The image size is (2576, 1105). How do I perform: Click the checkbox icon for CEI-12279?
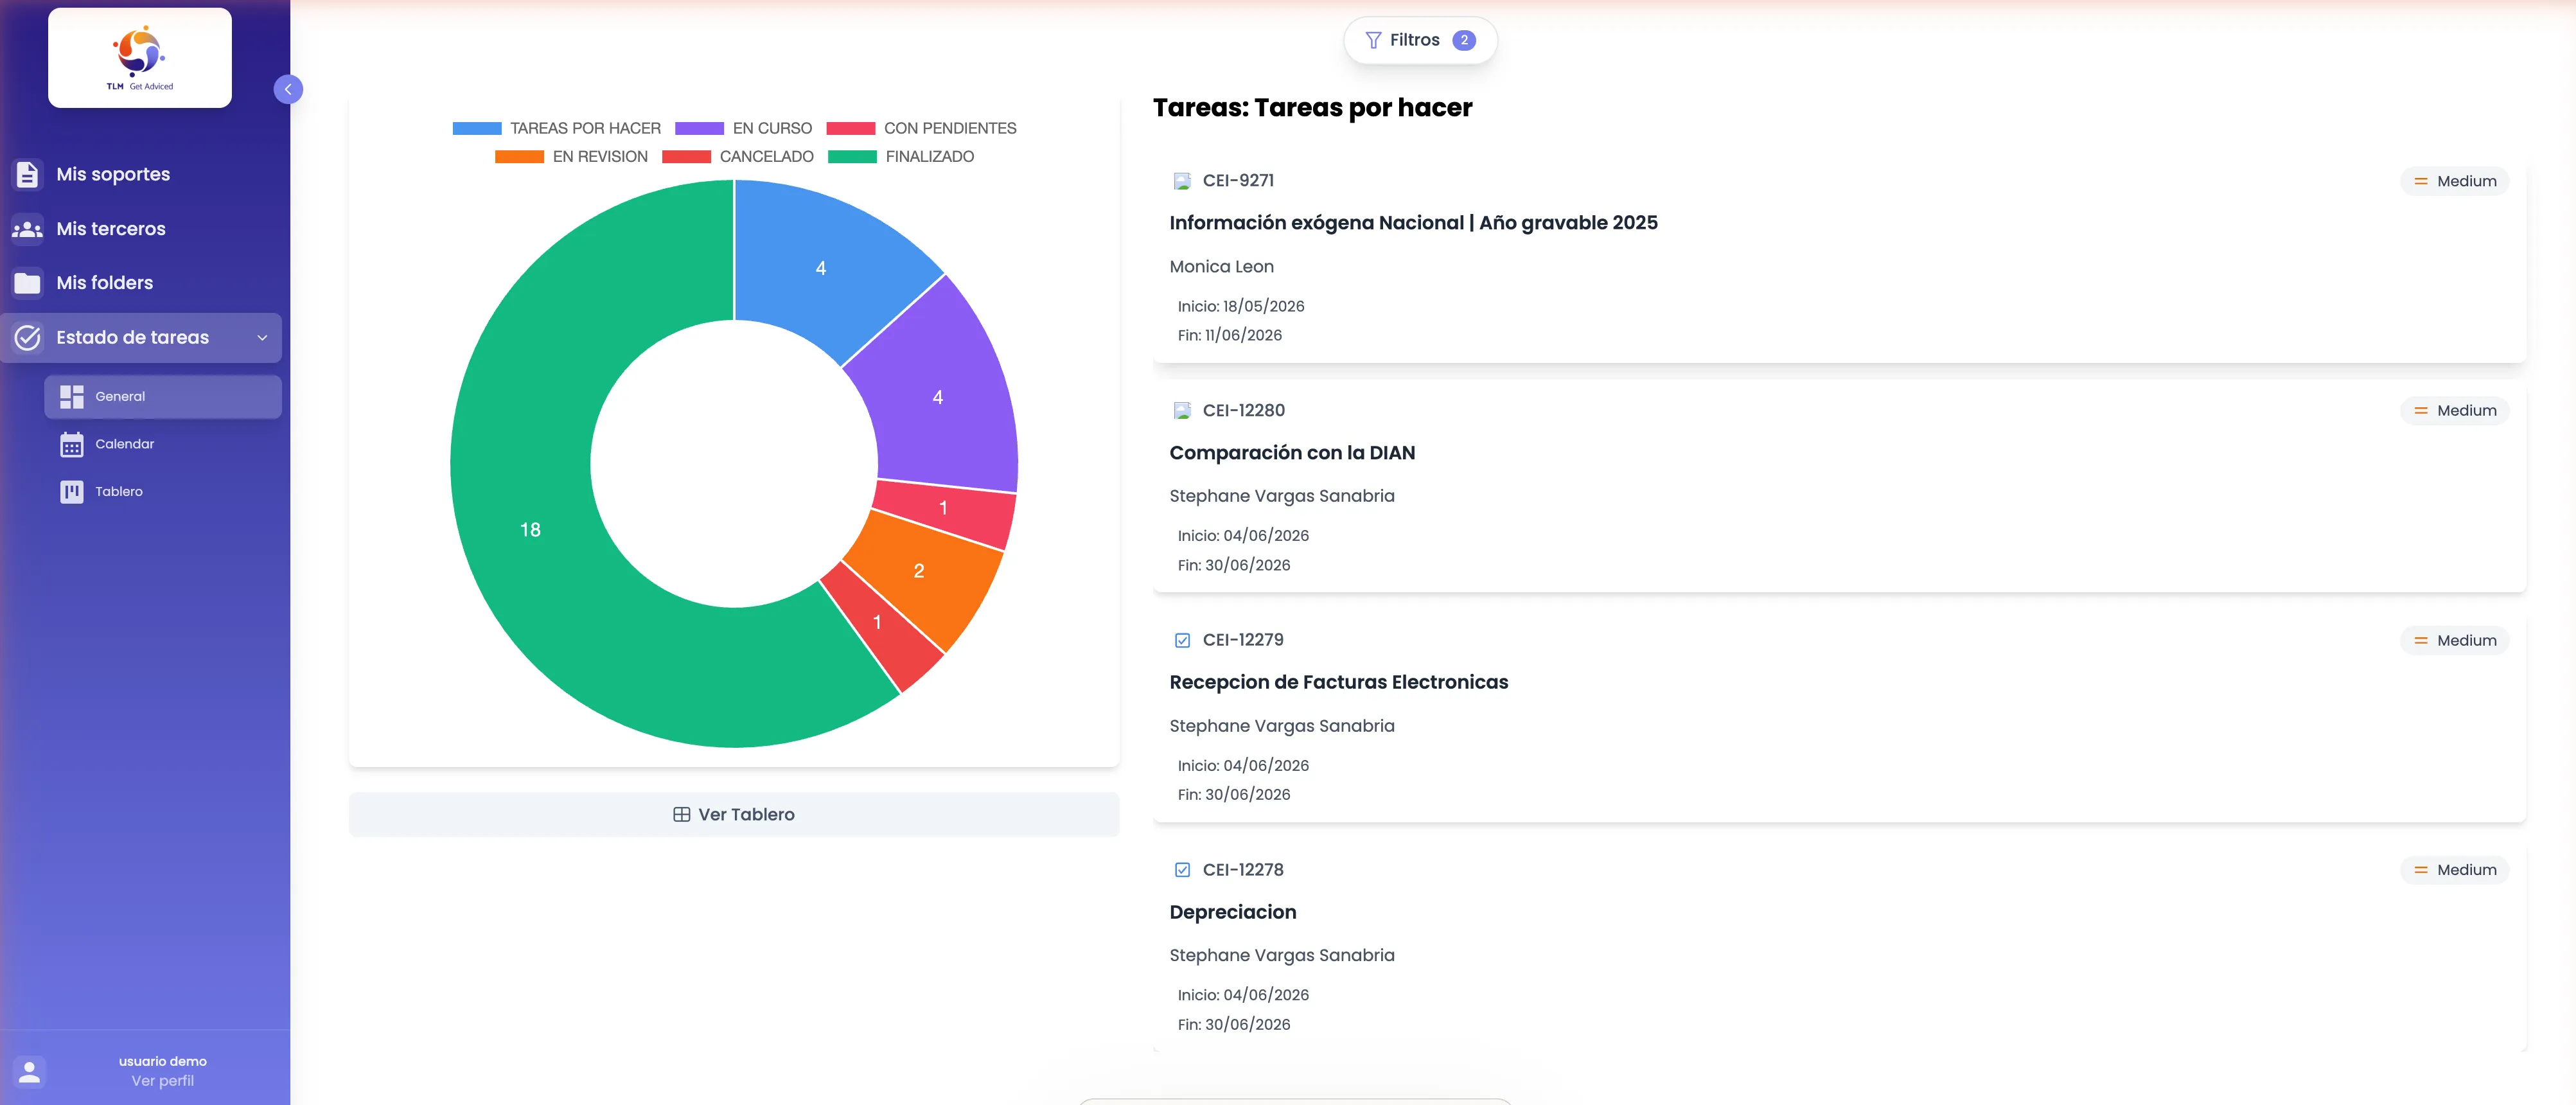(1182, 640)
